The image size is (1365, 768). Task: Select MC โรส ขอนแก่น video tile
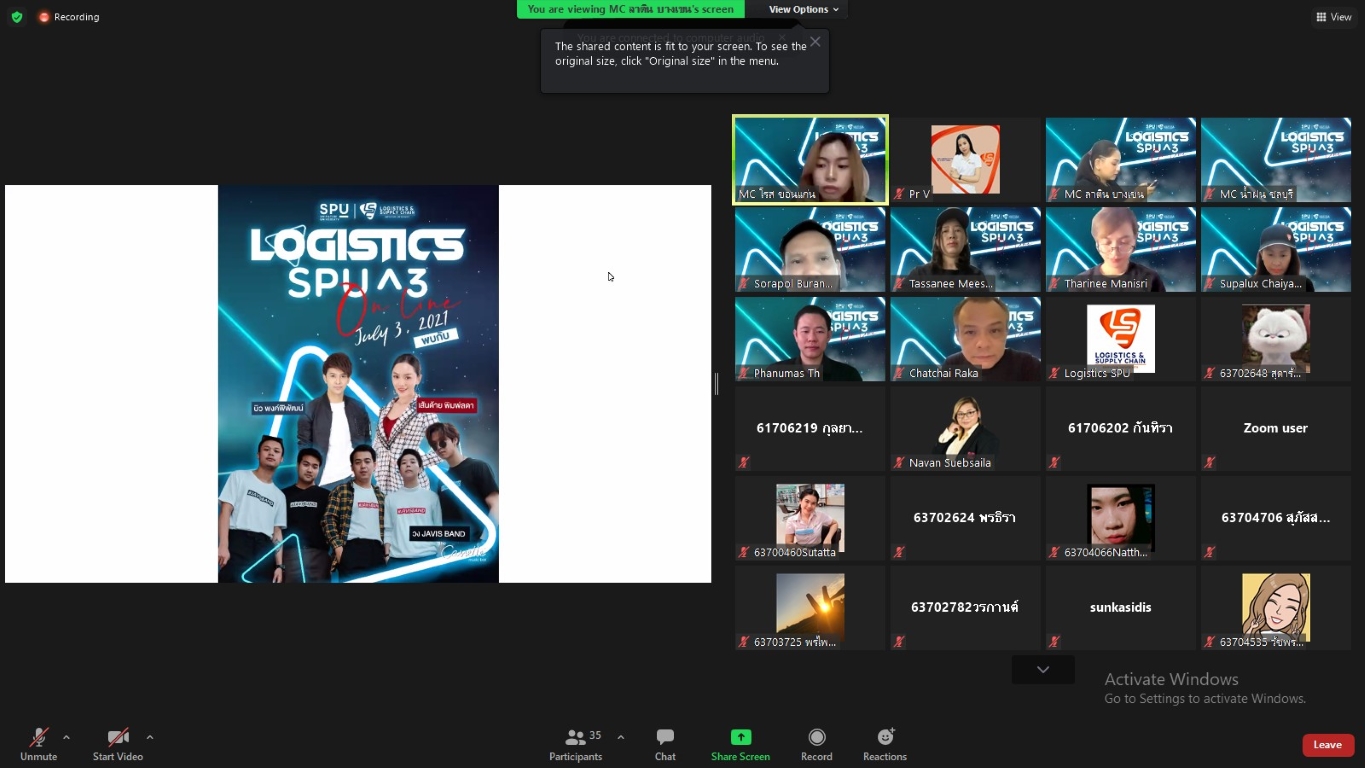[810, 160]
